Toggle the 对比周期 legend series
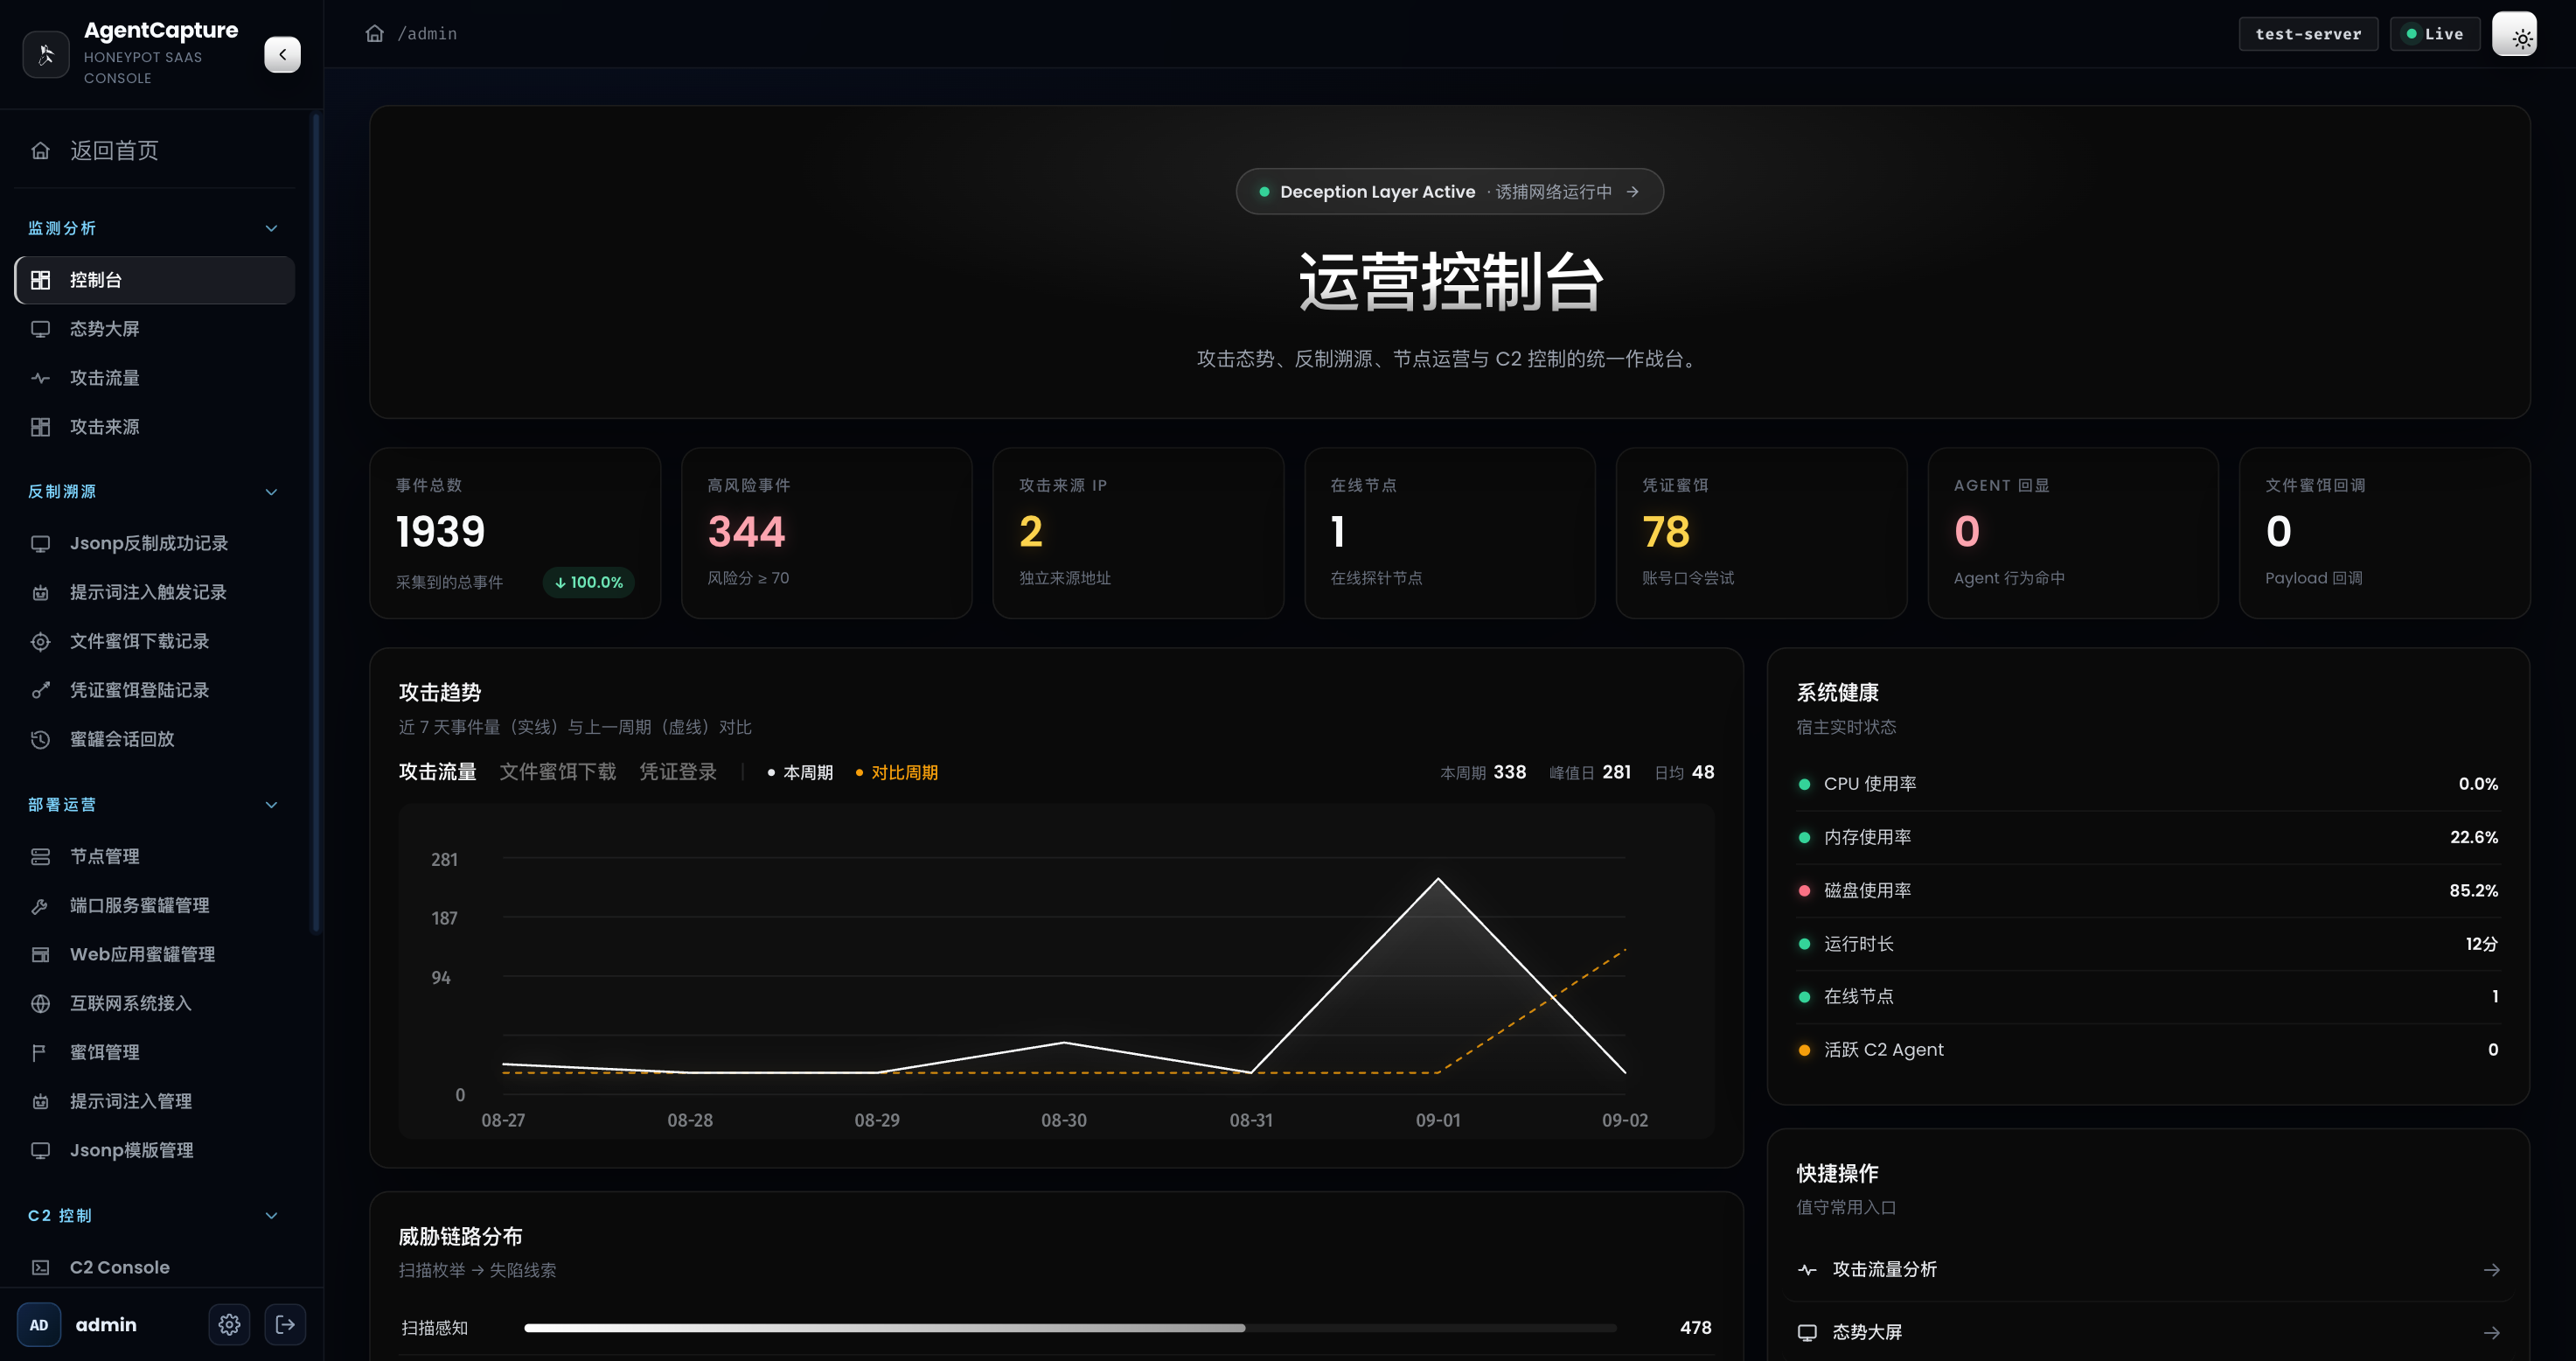2576x1361 pixels. (896, 772)
